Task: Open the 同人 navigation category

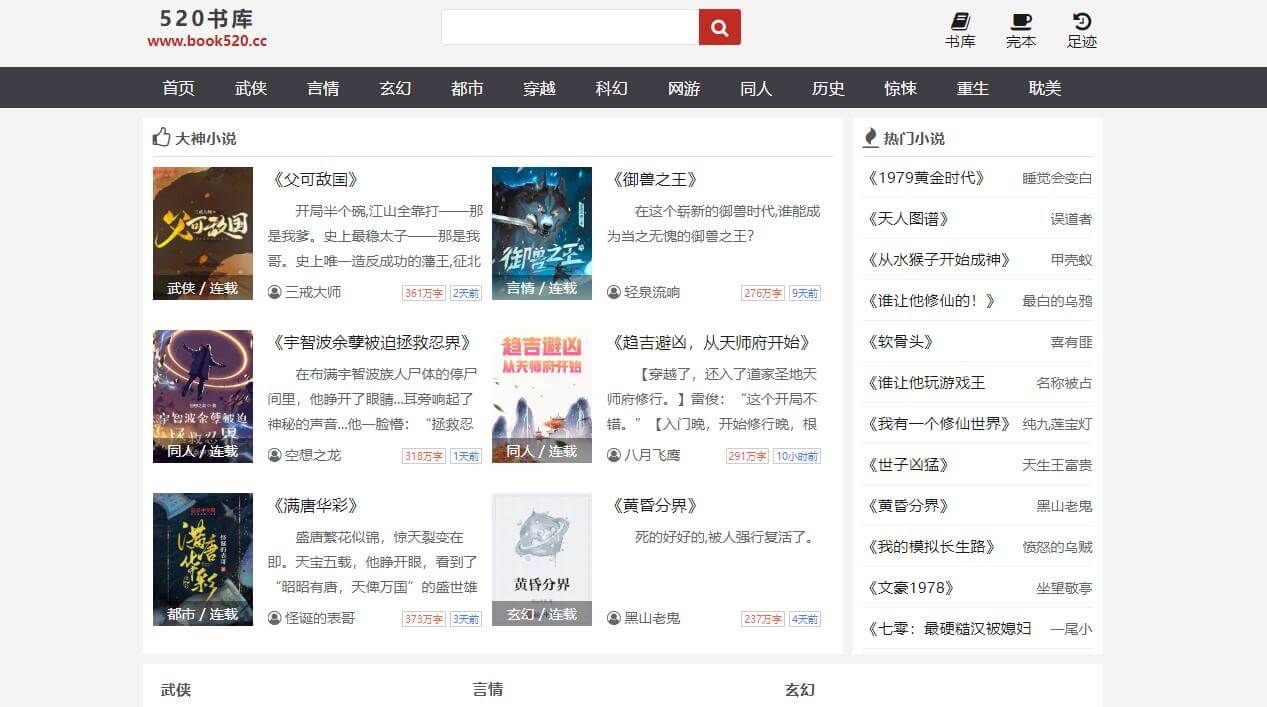Action: (x=756, y=88)
